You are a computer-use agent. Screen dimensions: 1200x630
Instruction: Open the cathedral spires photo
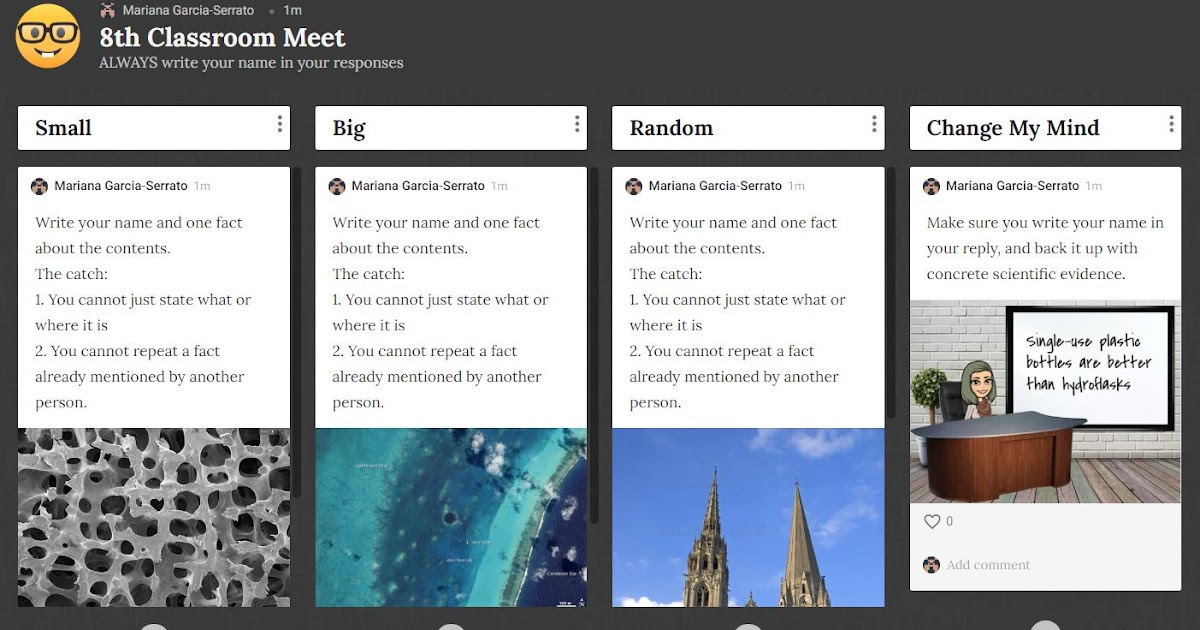[748, 518]
